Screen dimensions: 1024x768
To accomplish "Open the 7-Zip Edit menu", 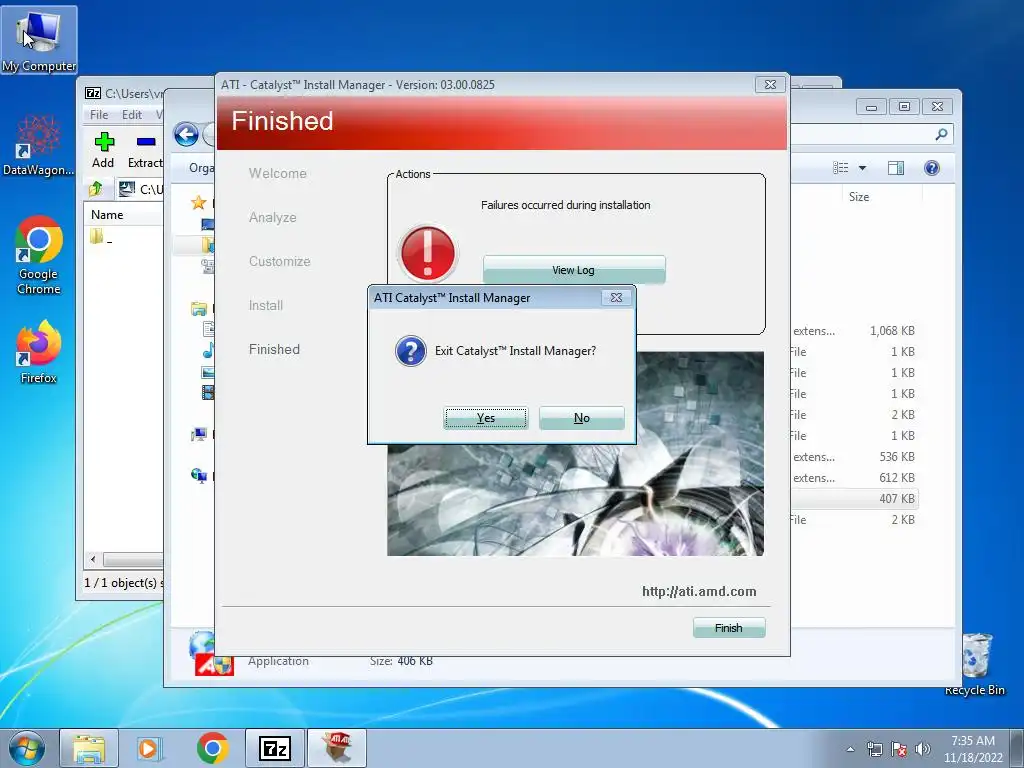I will (131, 114).
